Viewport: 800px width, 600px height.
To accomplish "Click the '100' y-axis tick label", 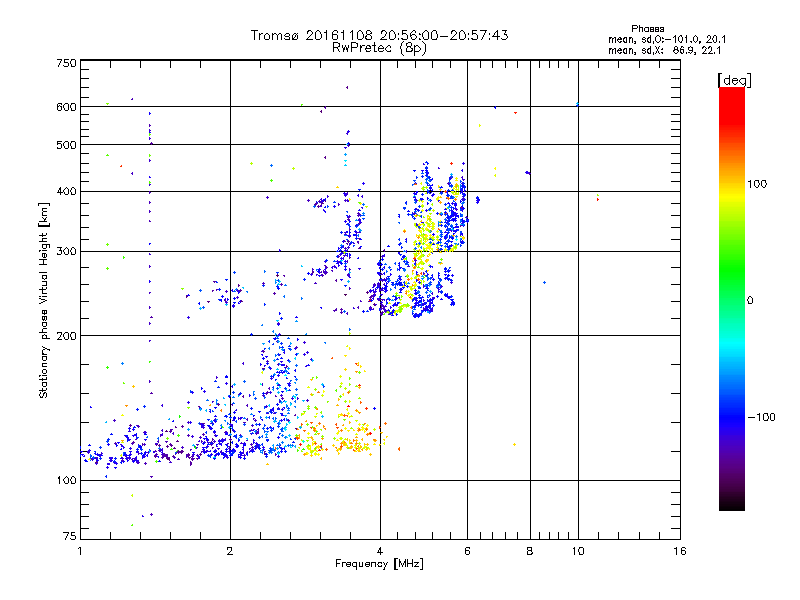I will pyautogui.click(x=66, y=481).
